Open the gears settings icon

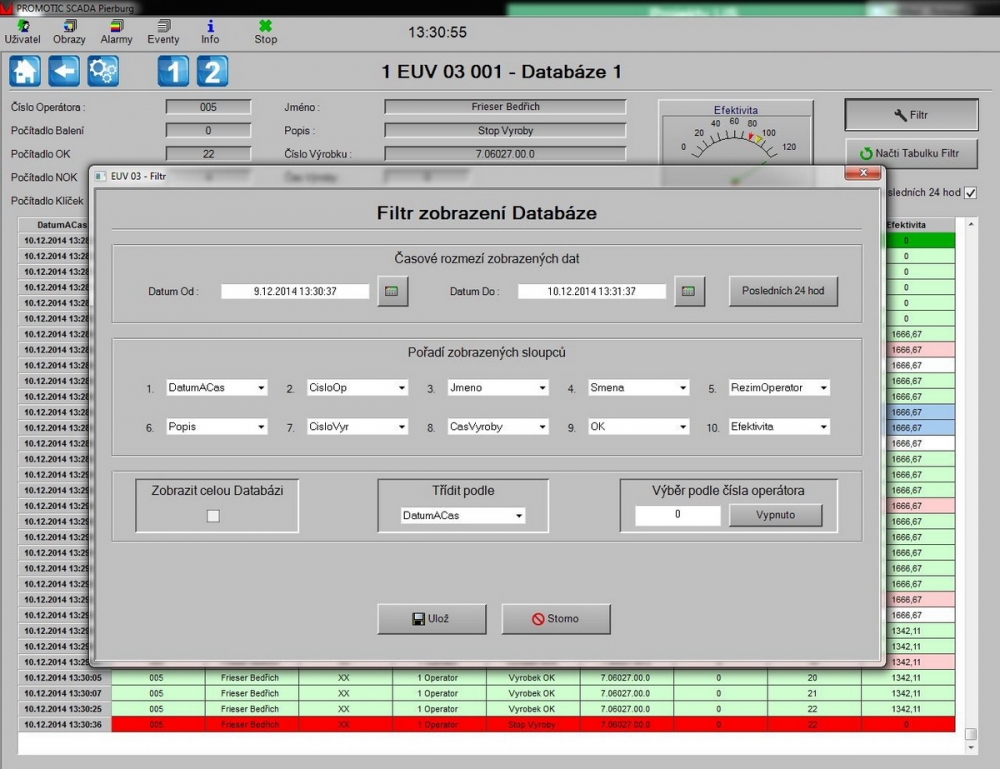point(103,71)
